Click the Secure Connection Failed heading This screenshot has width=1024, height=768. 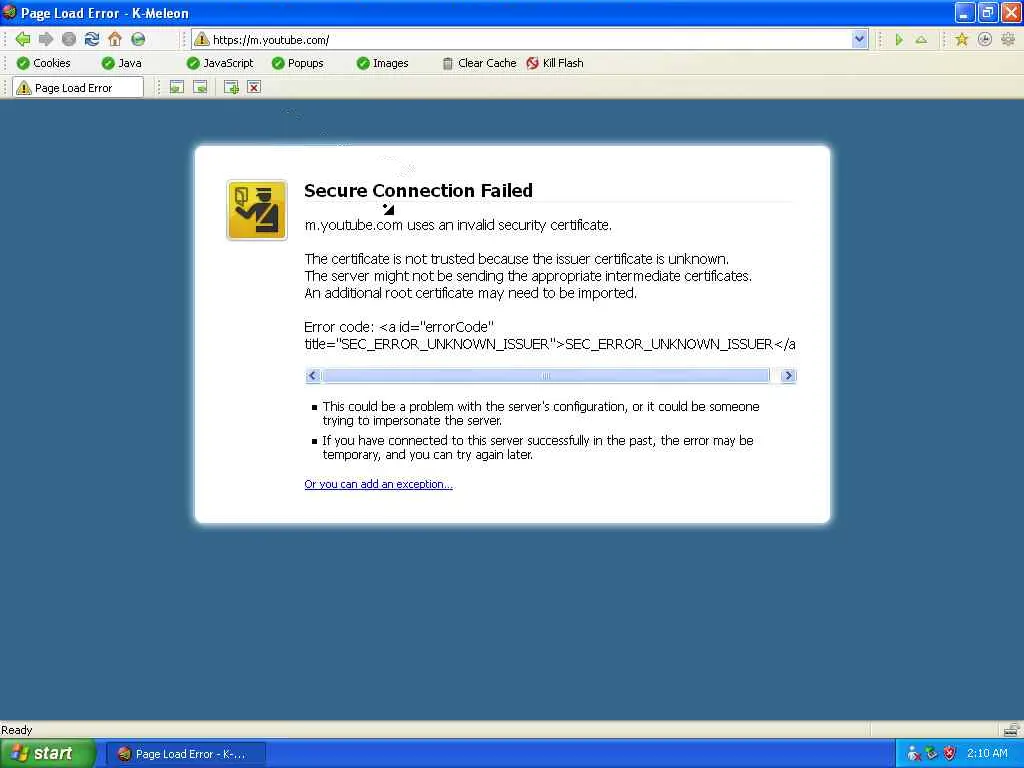419,190
